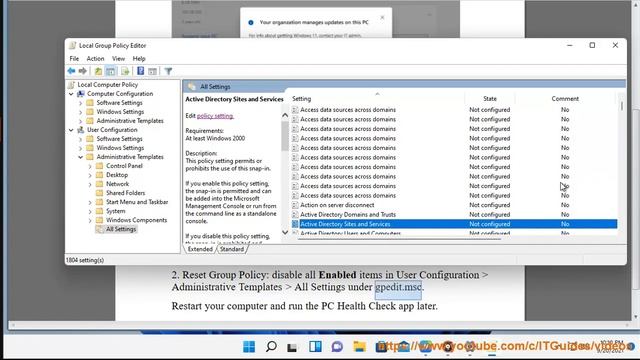
Task: Click the Active Directory Domains and Trusts row icon
Action: tap(295, 214)
